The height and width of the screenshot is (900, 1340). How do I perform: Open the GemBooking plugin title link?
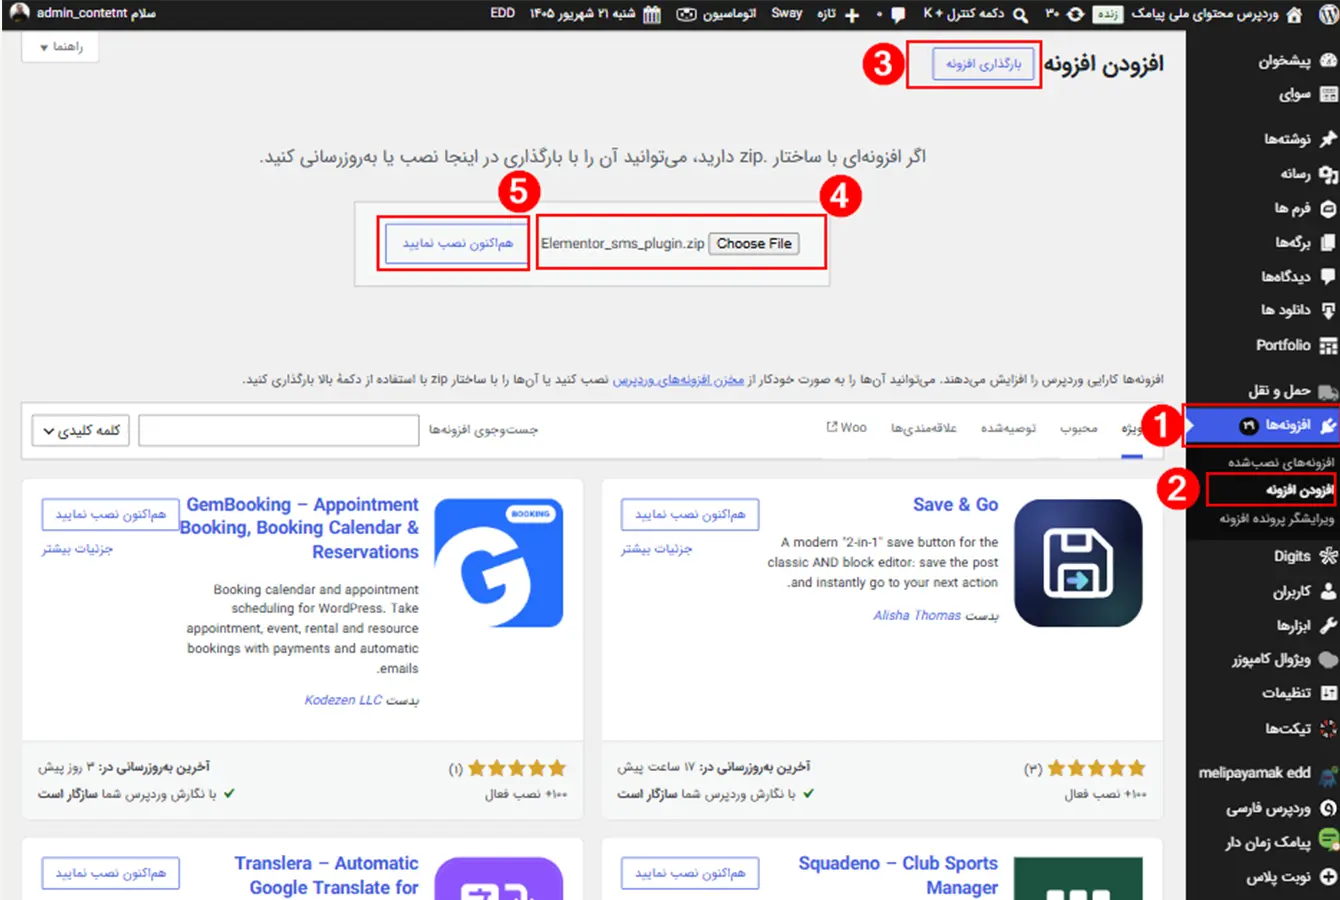300,528
